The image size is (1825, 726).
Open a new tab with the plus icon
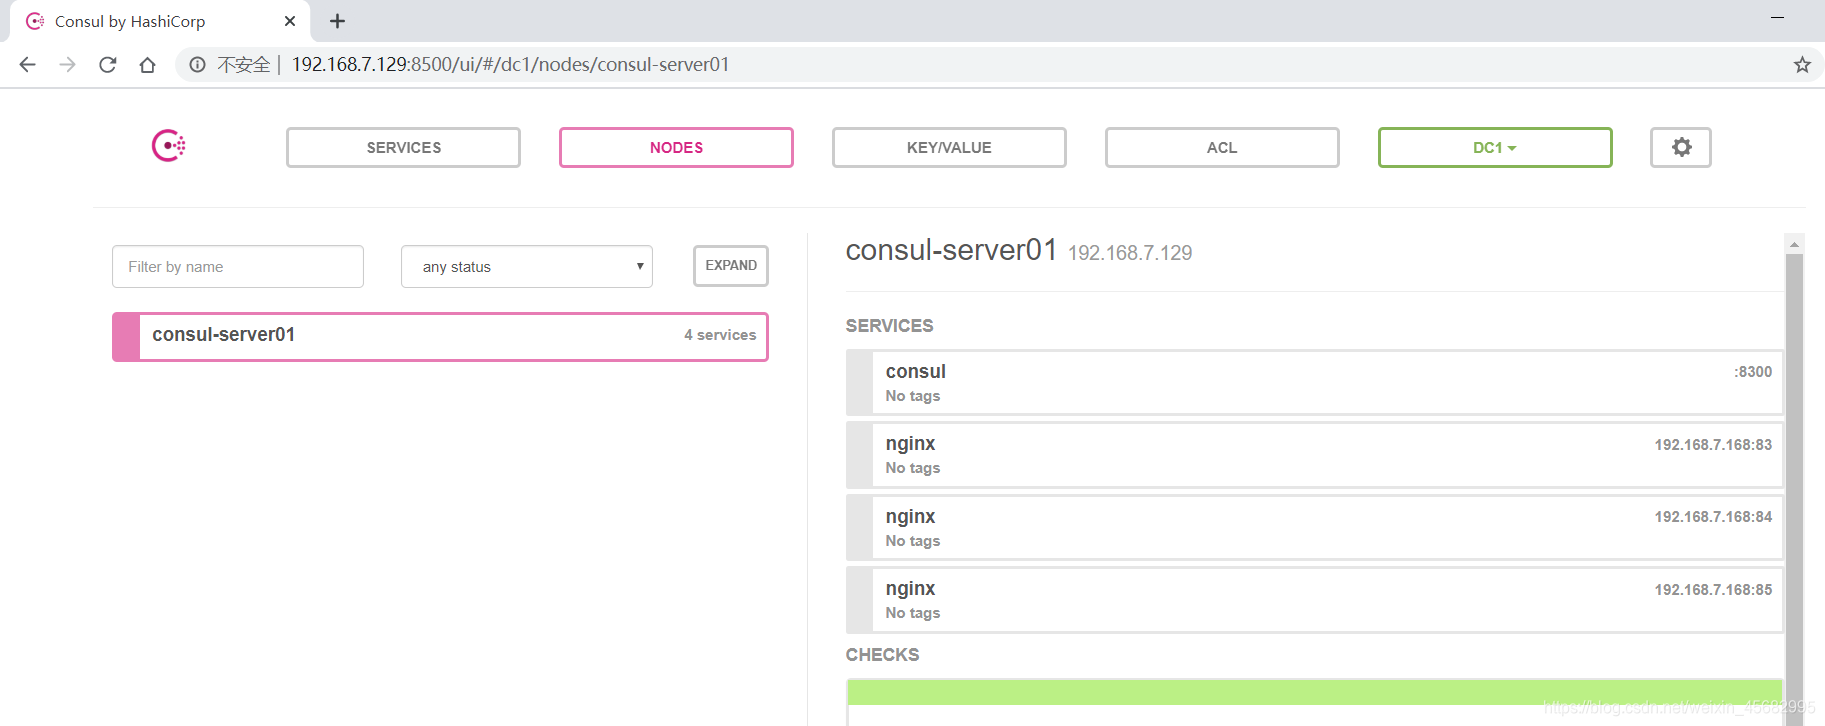coord(337,21)
